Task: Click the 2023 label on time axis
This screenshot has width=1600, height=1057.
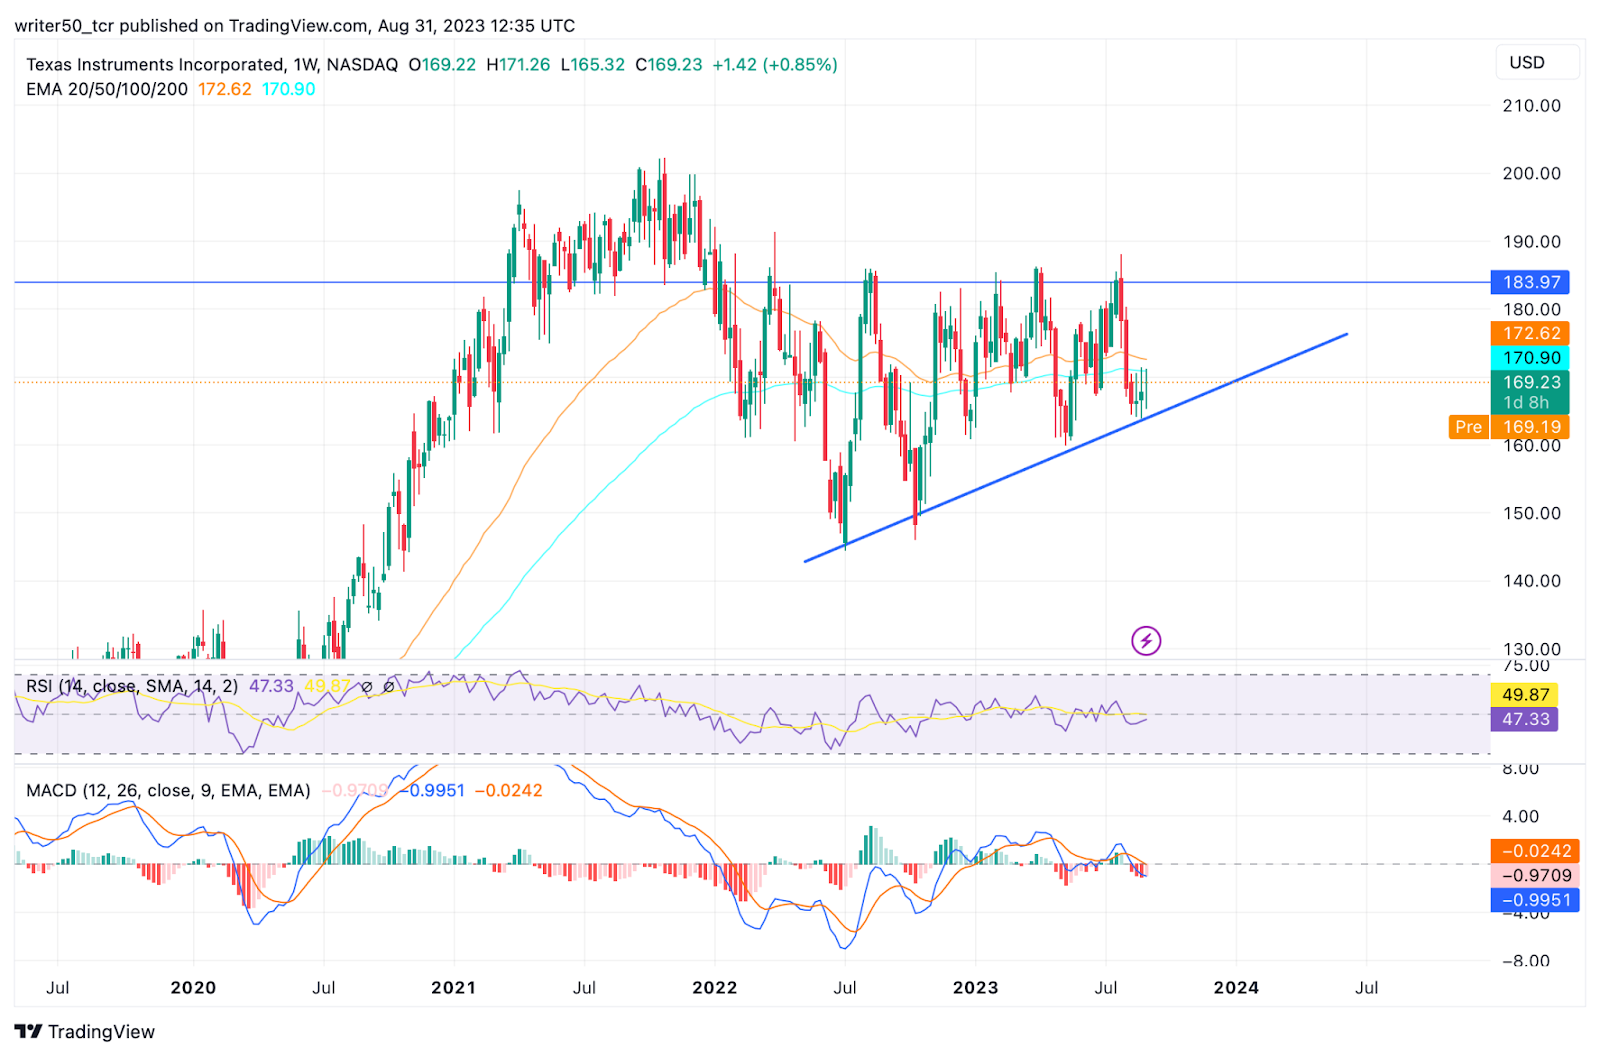Action: click(975, 987)
